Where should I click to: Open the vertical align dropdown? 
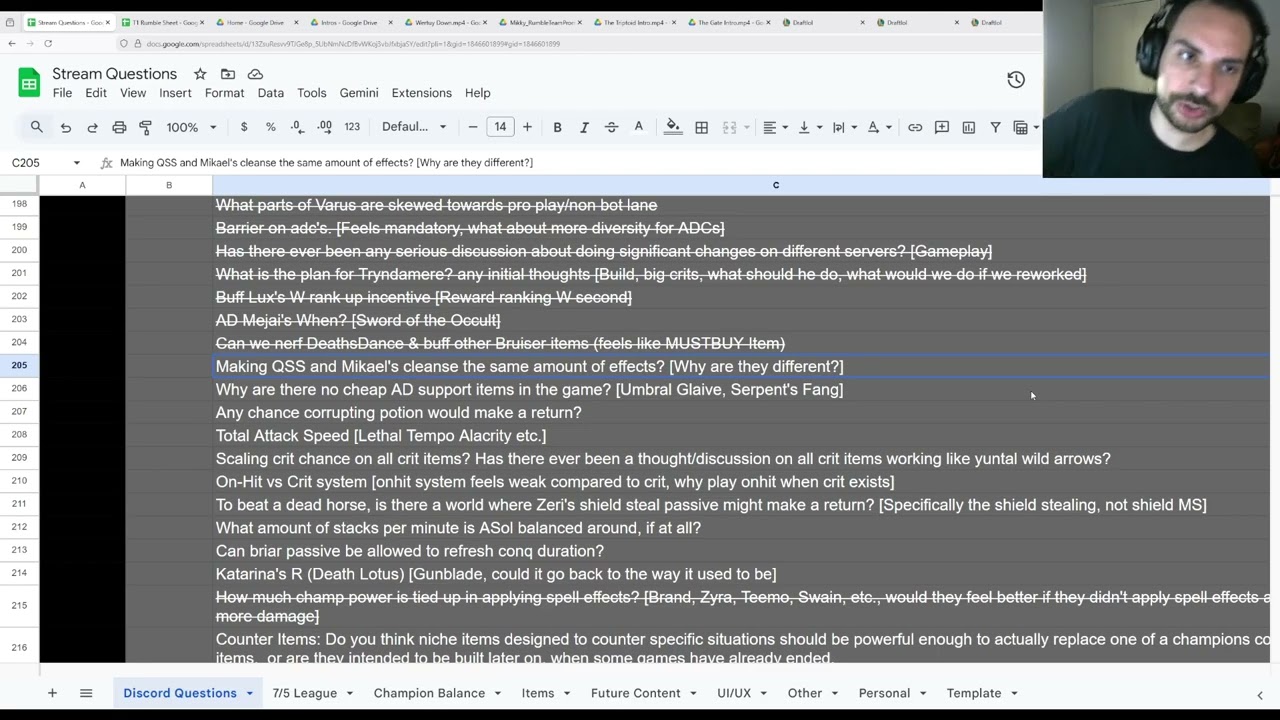coord(810,127)
